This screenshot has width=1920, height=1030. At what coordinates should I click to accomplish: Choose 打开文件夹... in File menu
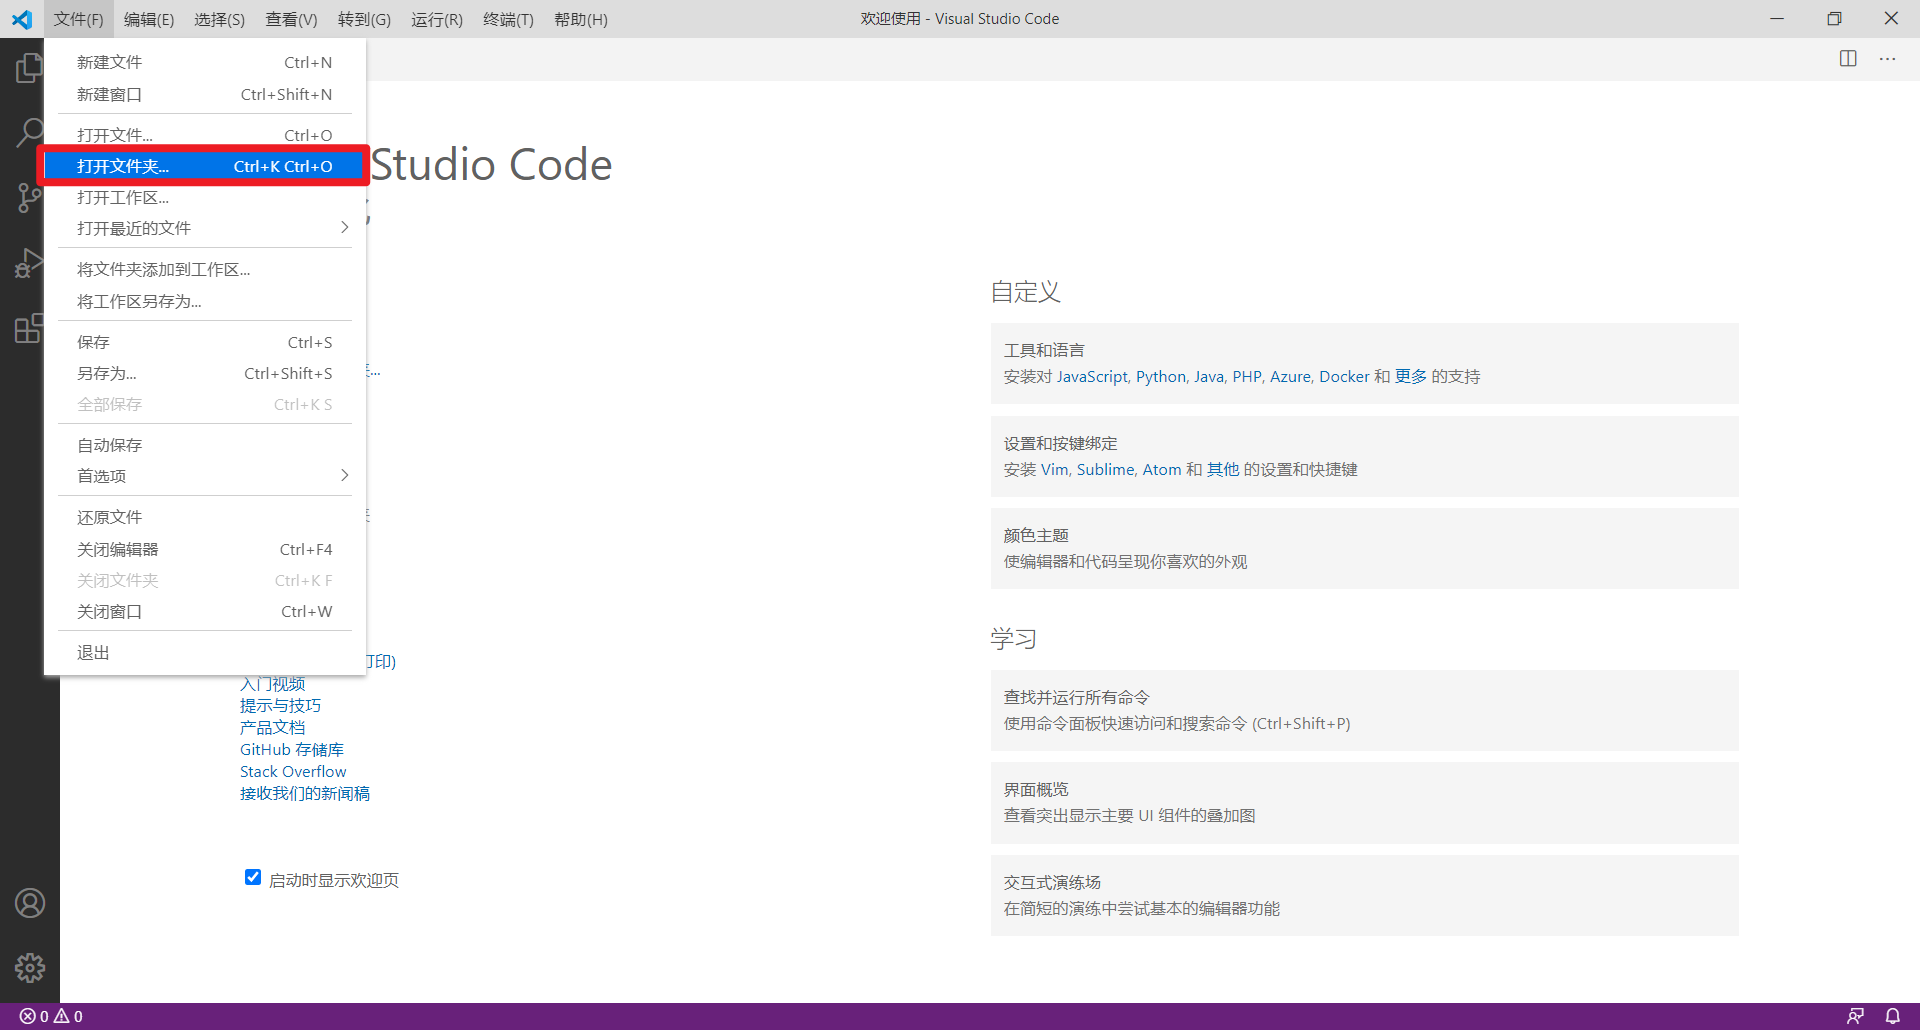tap(205, 166)
